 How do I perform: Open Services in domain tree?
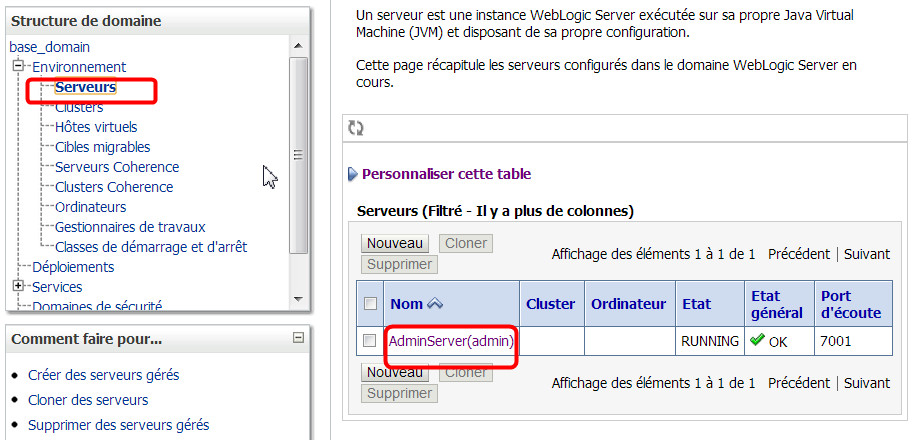(x=57, y=287)
